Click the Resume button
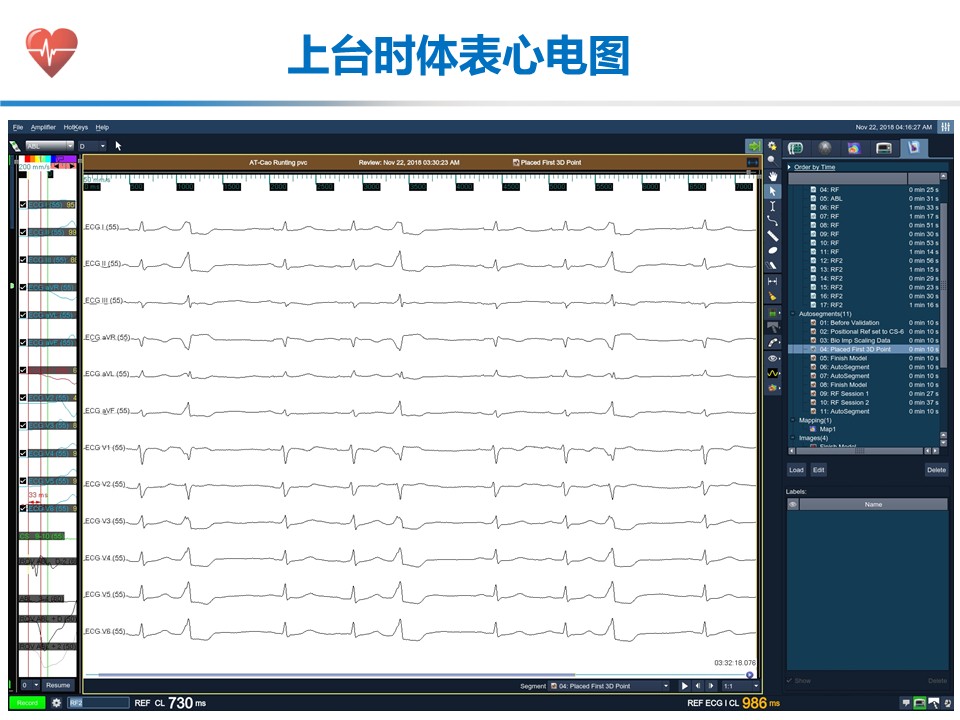 58,685
